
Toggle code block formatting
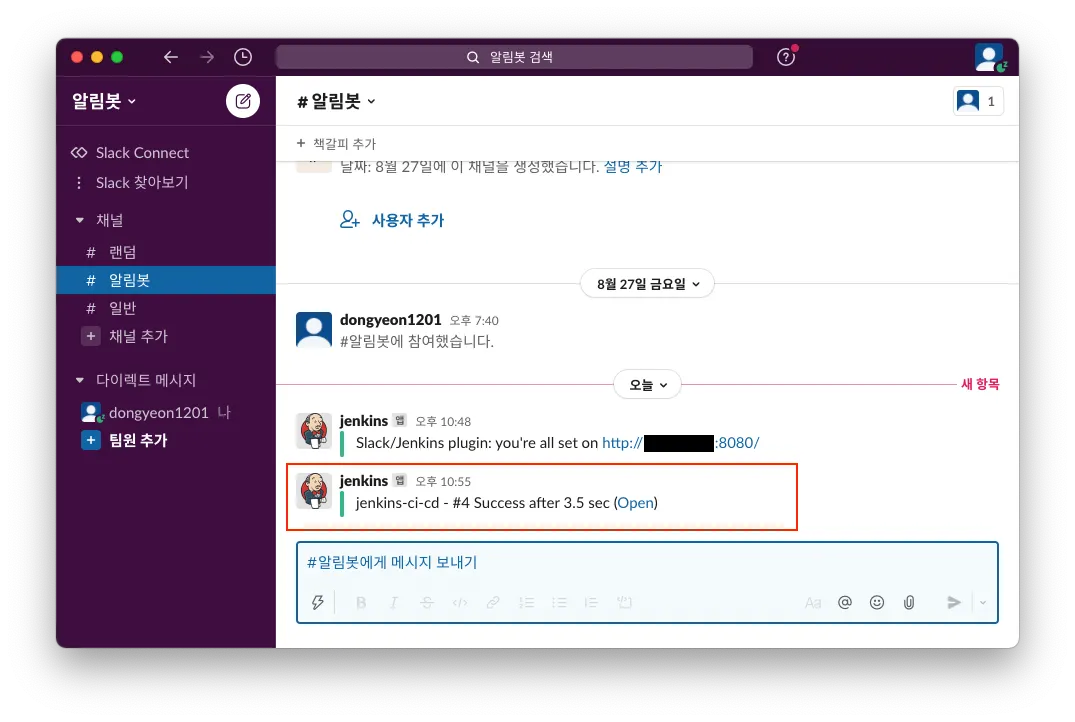pyautogui.click(x=624, y=603)
